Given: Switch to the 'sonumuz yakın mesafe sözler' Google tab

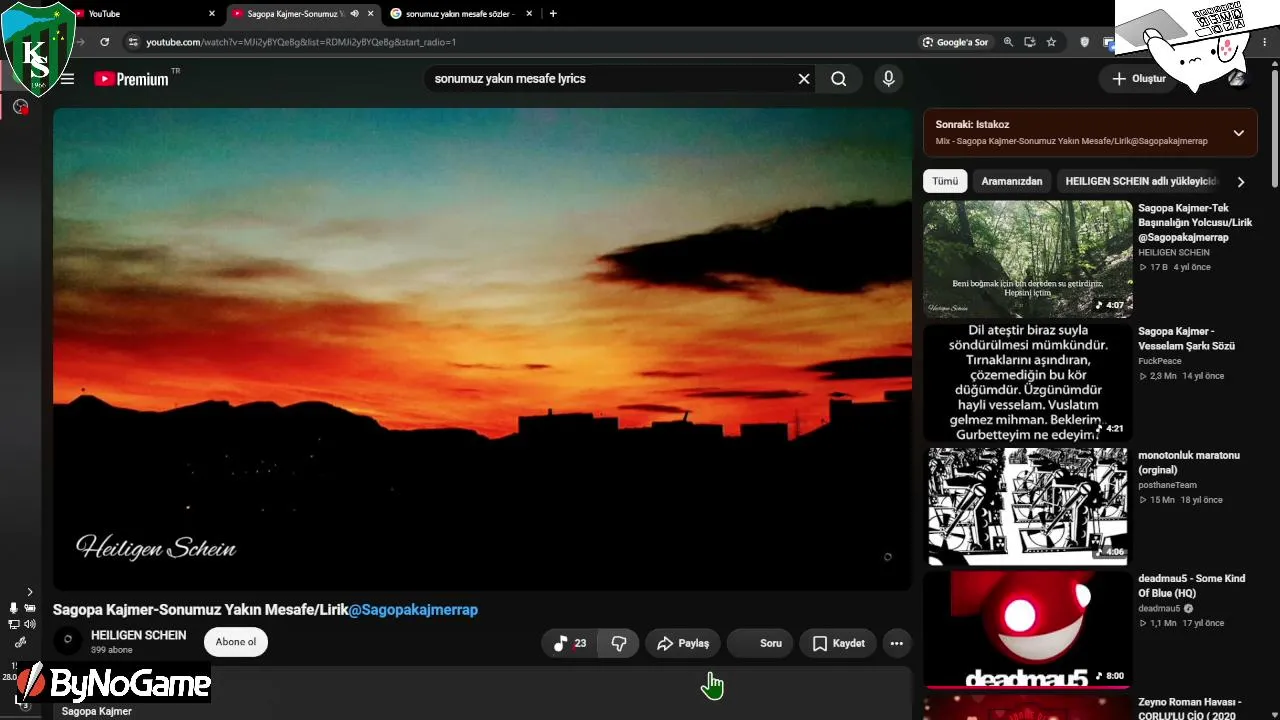Looking at the screenshot, I should pyautogui.click(x=462, y=14).
